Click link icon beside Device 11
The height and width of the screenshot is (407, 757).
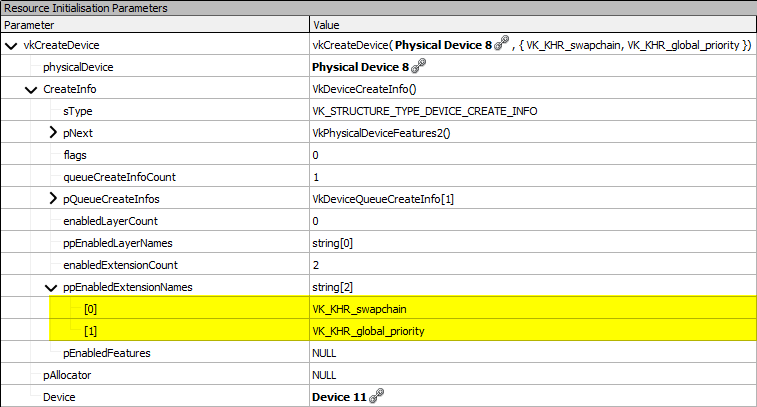(x=376, y=397)
